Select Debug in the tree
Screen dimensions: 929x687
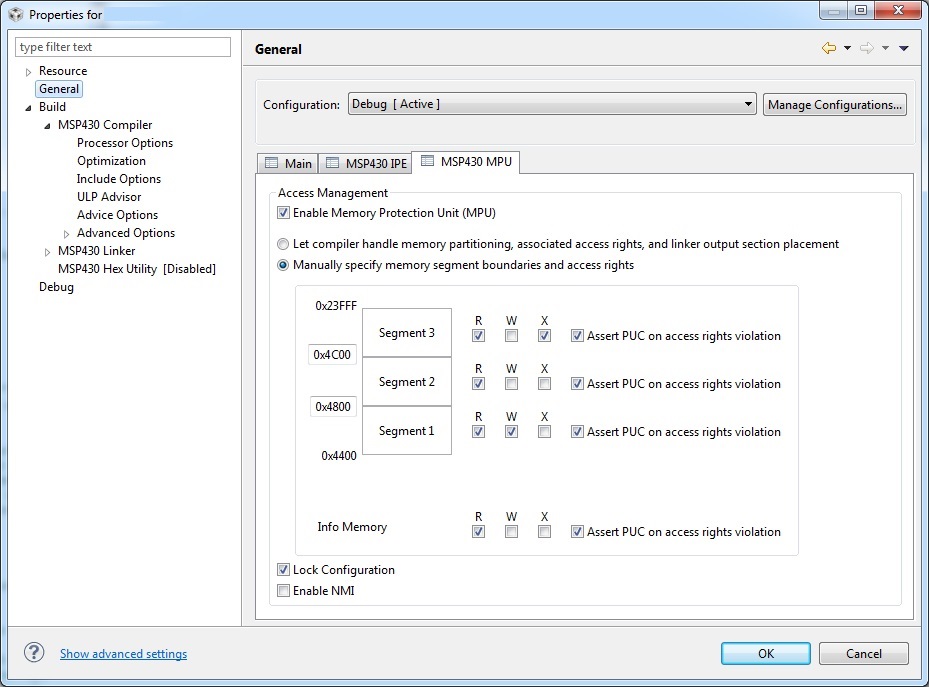tap(56, 287)
